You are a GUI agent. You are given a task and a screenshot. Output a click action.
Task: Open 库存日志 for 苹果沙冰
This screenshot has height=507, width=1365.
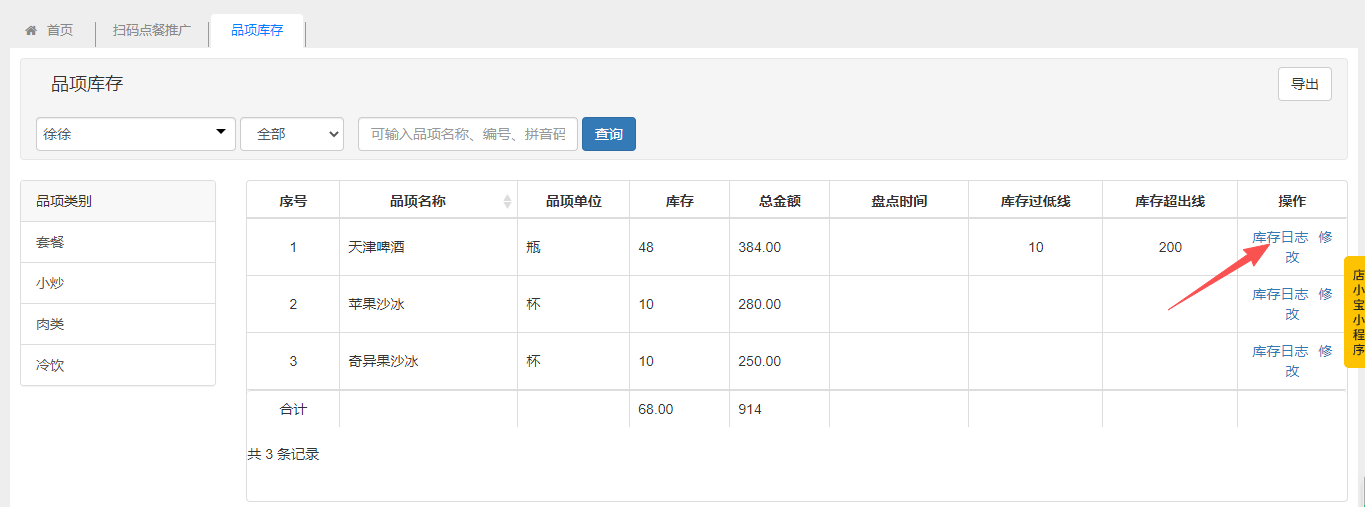(1280, 294)
